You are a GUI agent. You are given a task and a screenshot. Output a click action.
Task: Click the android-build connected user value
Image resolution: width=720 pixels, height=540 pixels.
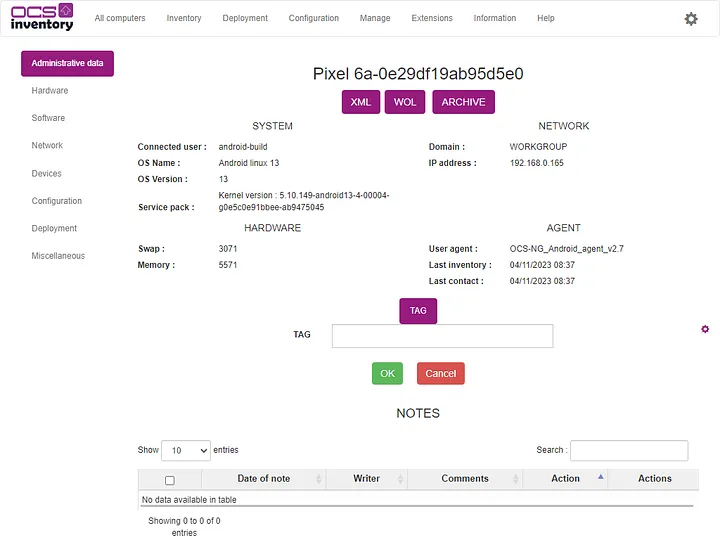(x=243, y=147)
